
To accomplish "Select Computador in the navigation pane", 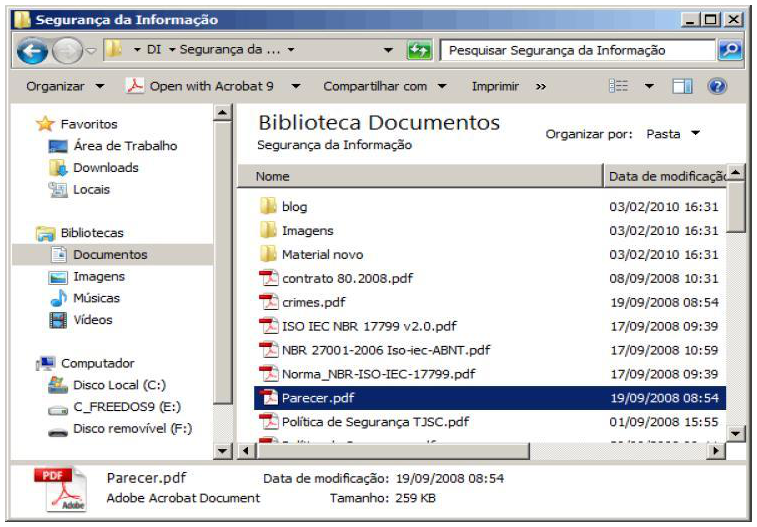I will 85,363.
